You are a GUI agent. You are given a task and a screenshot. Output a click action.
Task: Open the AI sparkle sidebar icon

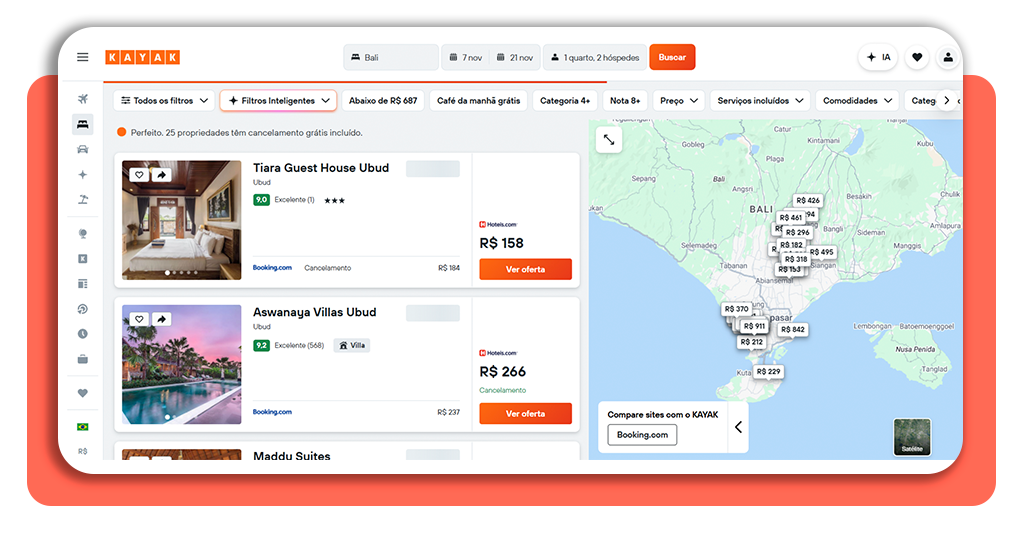(82, 174)
